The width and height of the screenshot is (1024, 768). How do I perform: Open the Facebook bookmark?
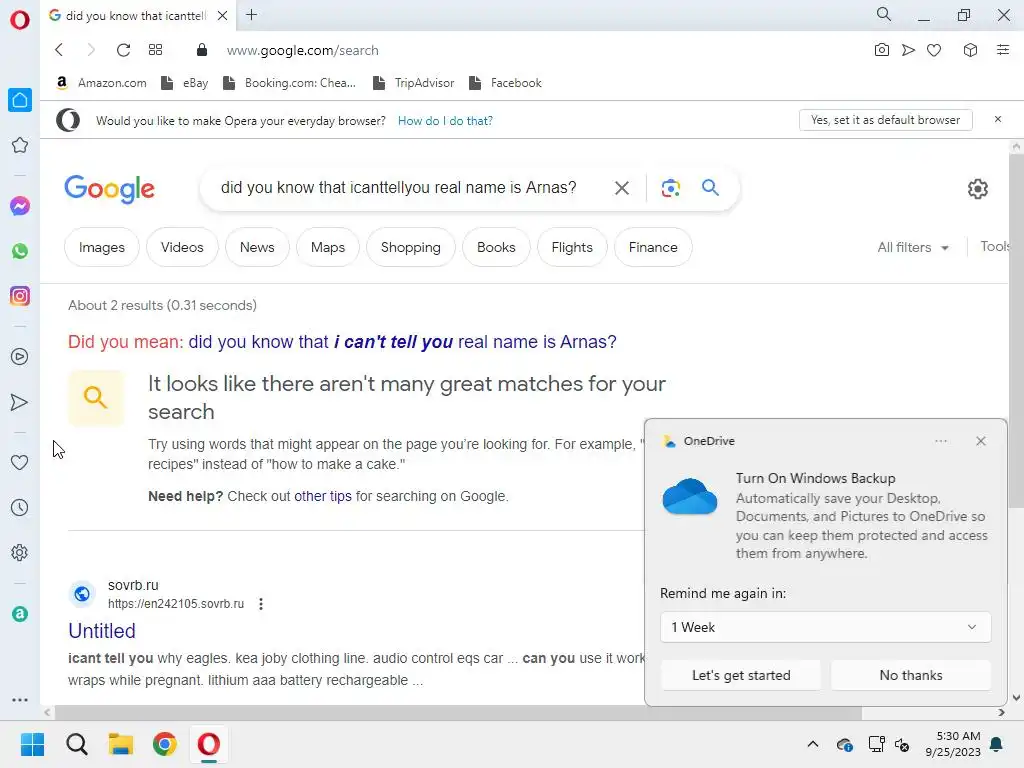coord(505,83)
